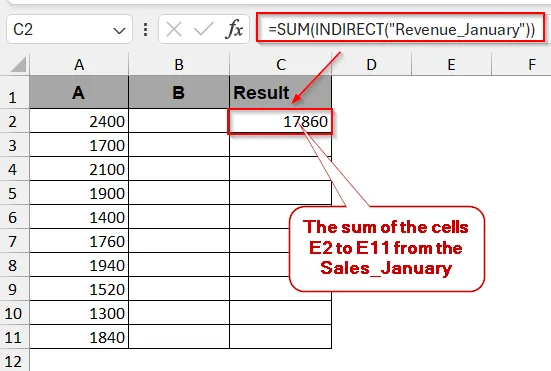Select cell with value 1300
Viewport: 551px width, 371px height.
tap(79, 313)
